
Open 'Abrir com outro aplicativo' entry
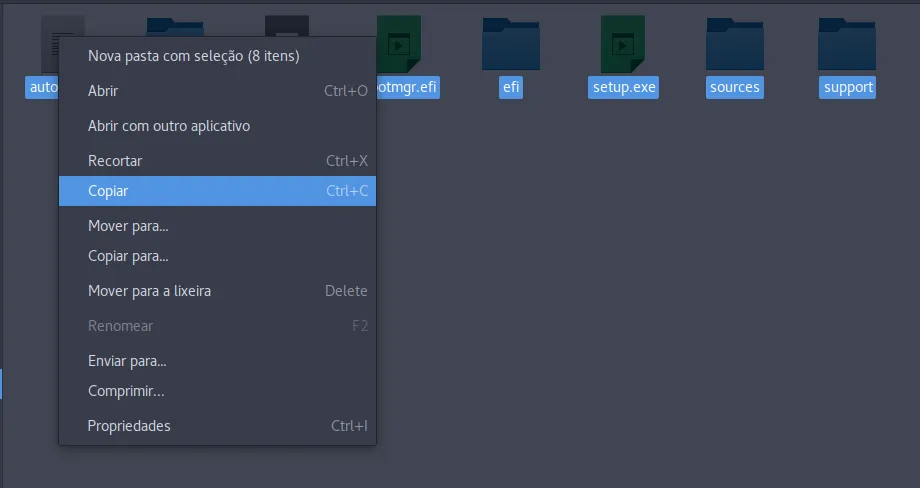tap(217, 126)
